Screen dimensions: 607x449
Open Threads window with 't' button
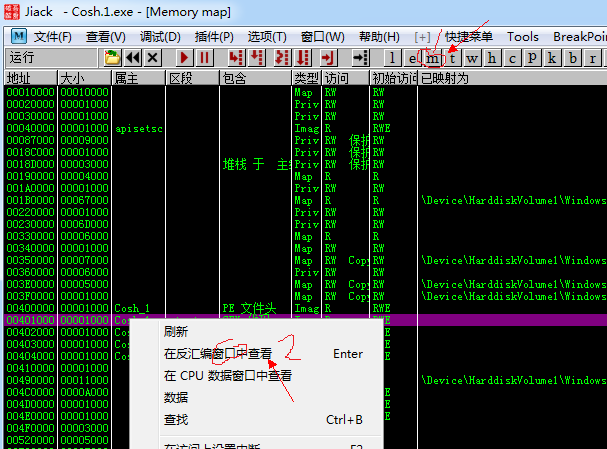[453, 58]
